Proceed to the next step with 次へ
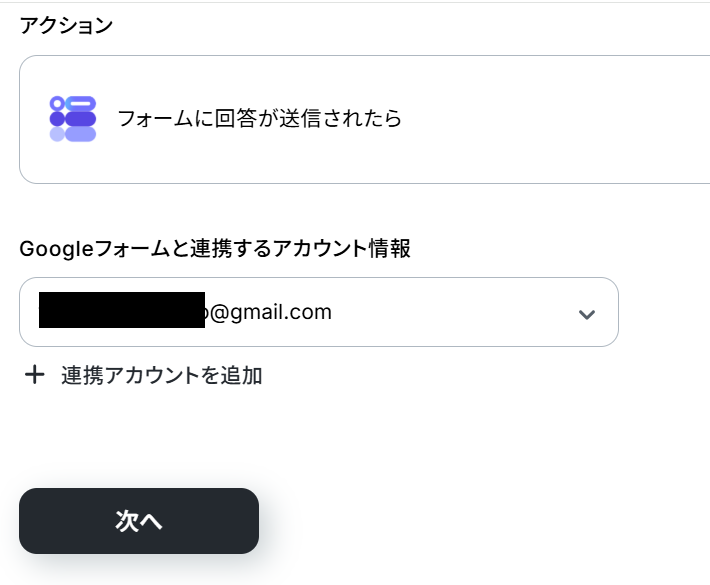Image resolution: width=710 pixels, height=585 pixels. tap(139, 521)
